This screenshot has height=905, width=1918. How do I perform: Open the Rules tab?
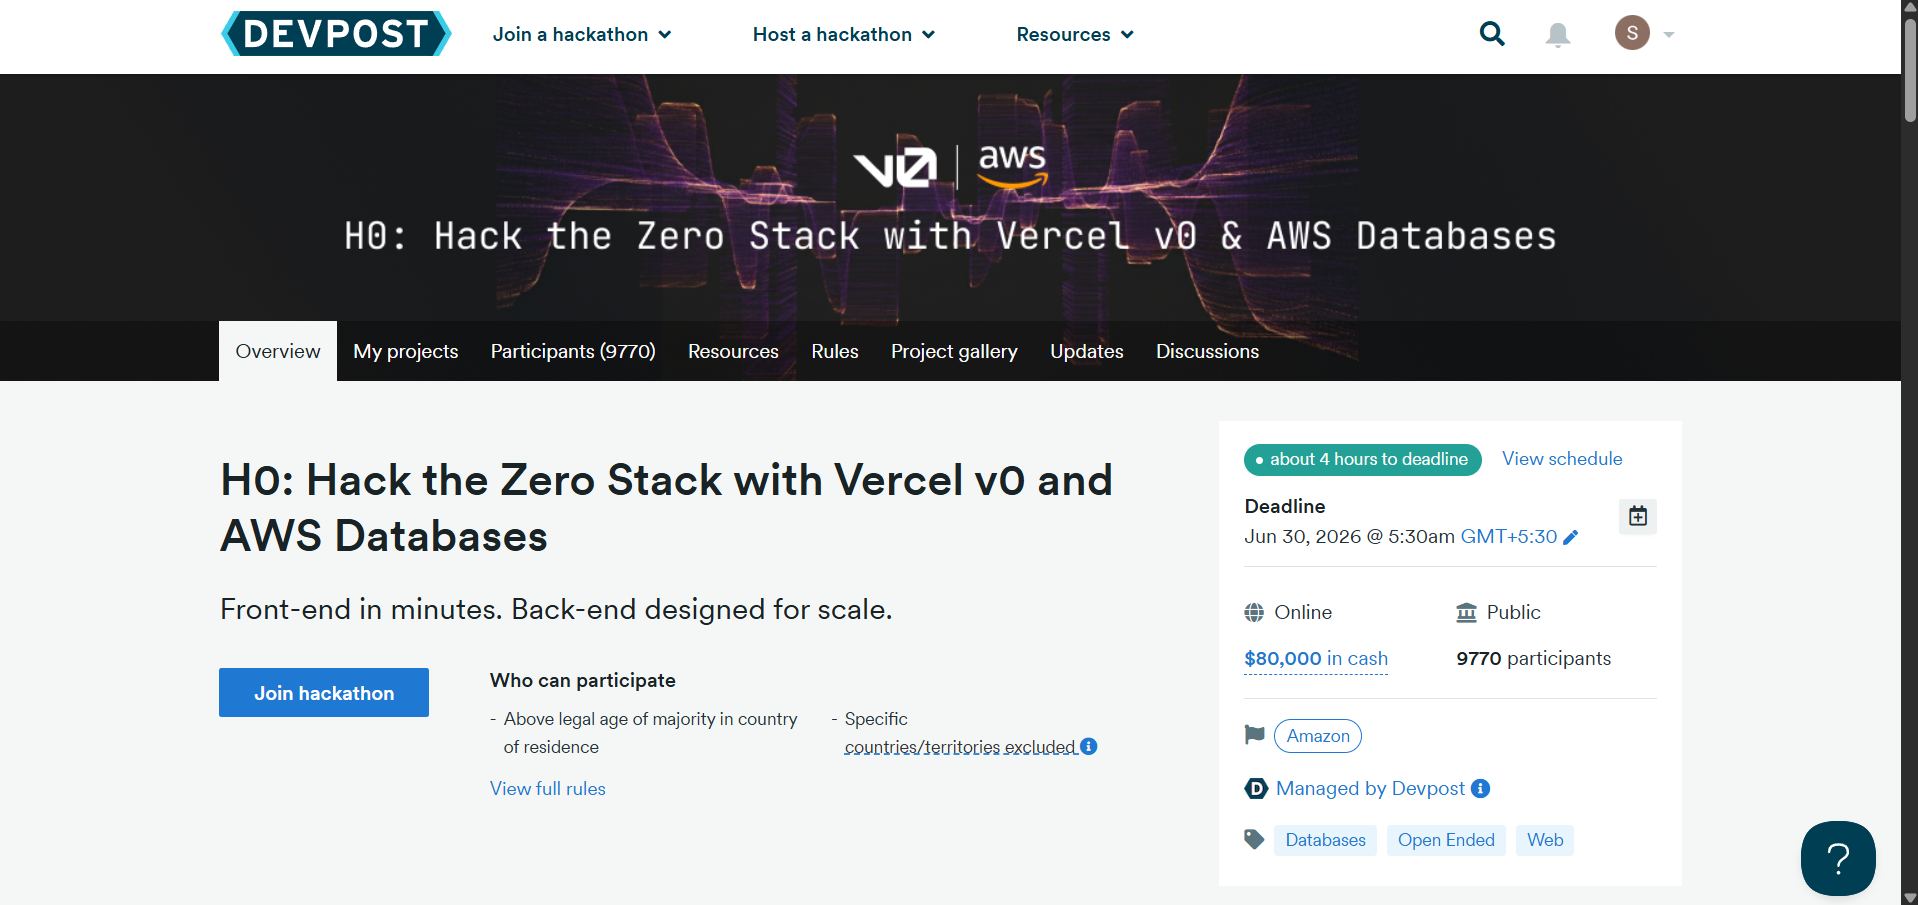(x=835, y=351)
